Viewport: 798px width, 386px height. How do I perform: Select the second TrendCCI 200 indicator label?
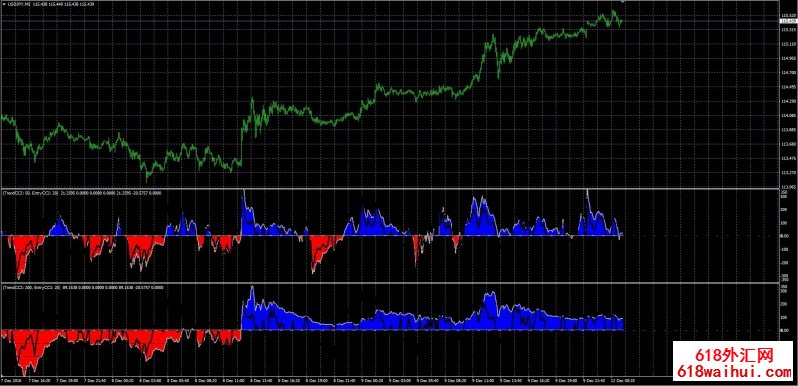tap(32, 287)
